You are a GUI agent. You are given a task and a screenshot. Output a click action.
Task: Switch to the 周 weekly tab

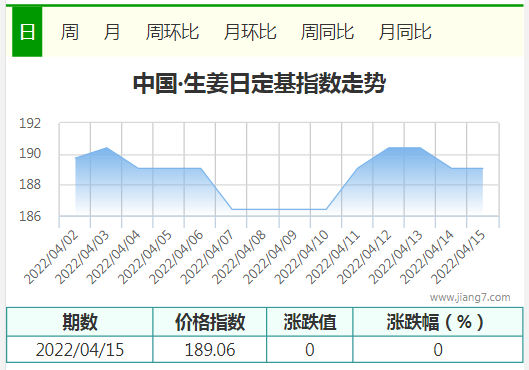coord(70,32)
